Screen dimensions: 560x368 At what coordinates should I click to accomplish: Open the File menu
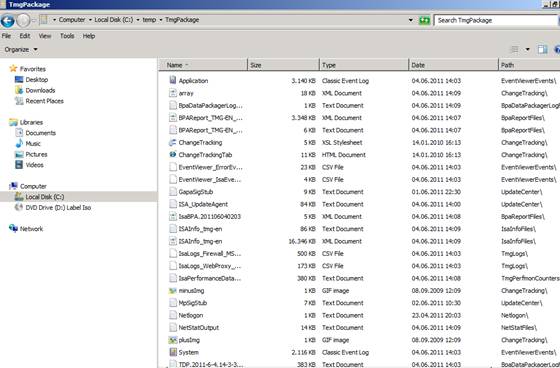click(6, 36)
